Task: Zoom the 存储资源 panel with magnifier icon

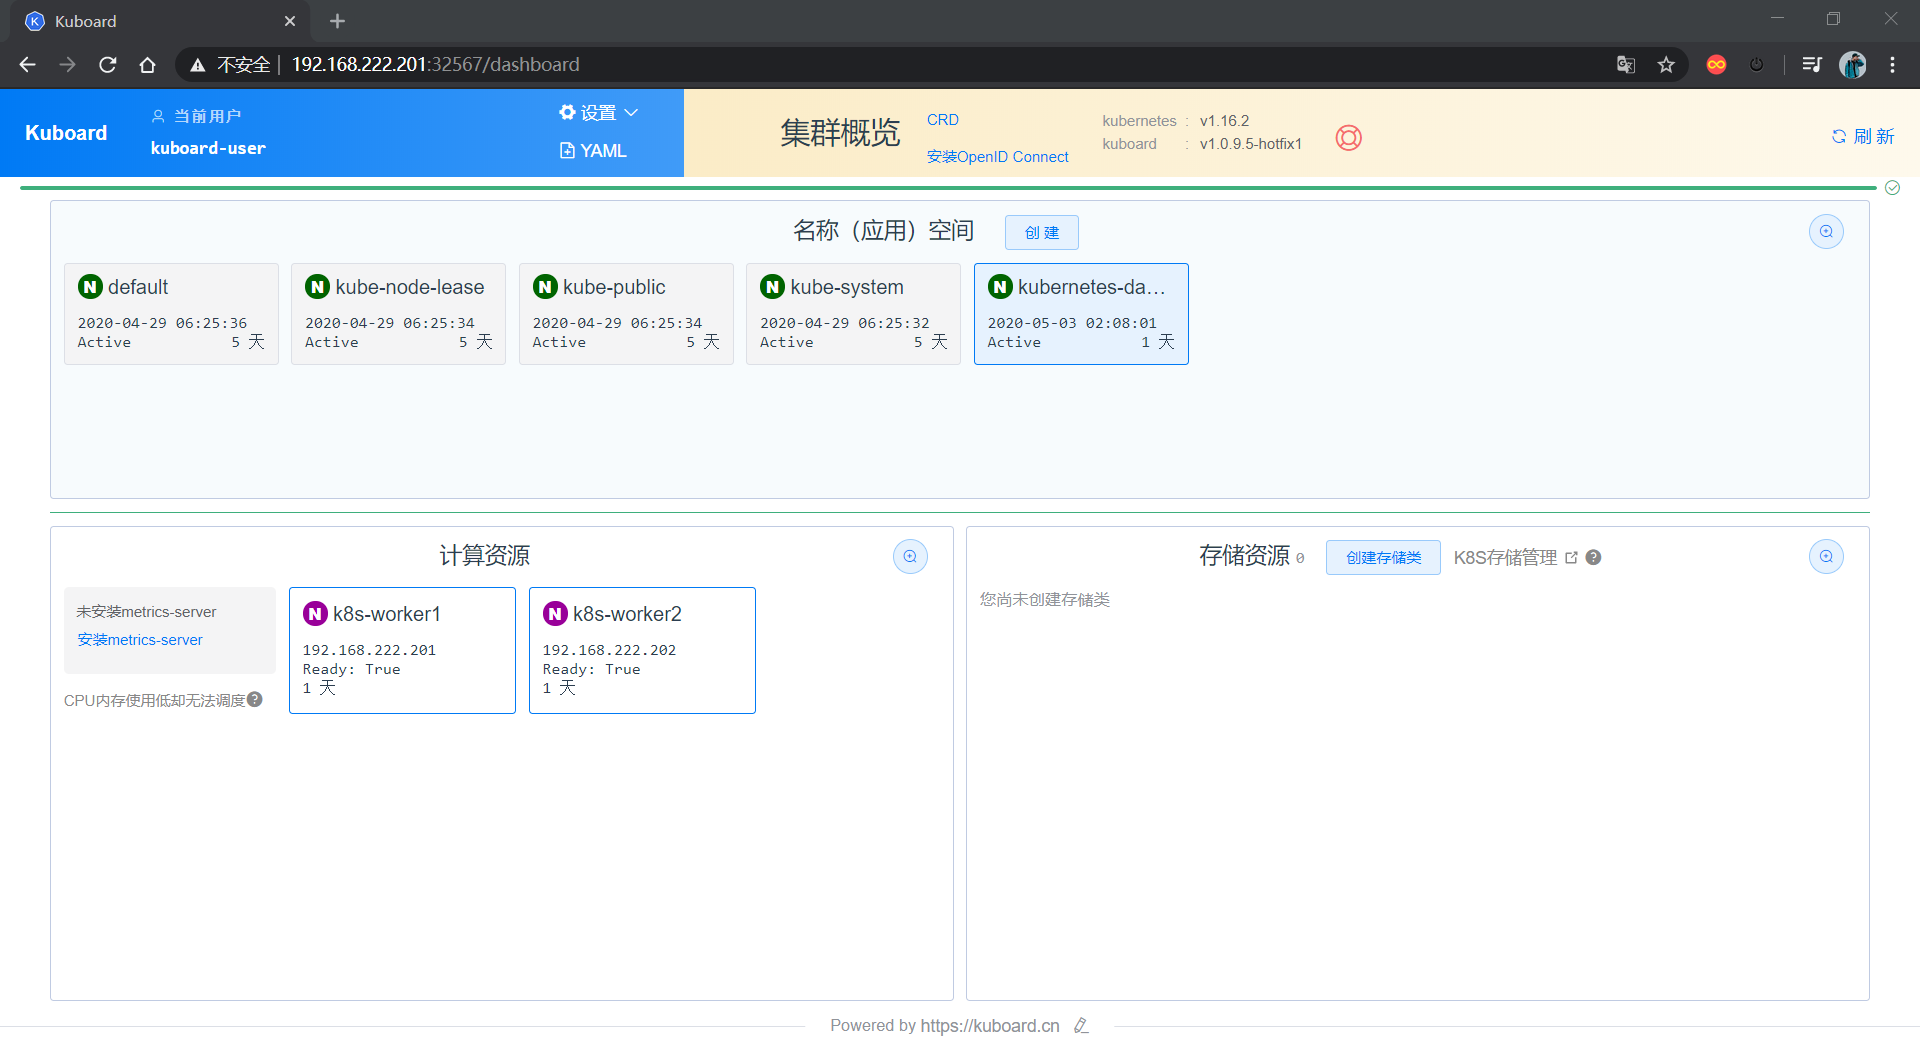Action: (x=1826, y=557)
